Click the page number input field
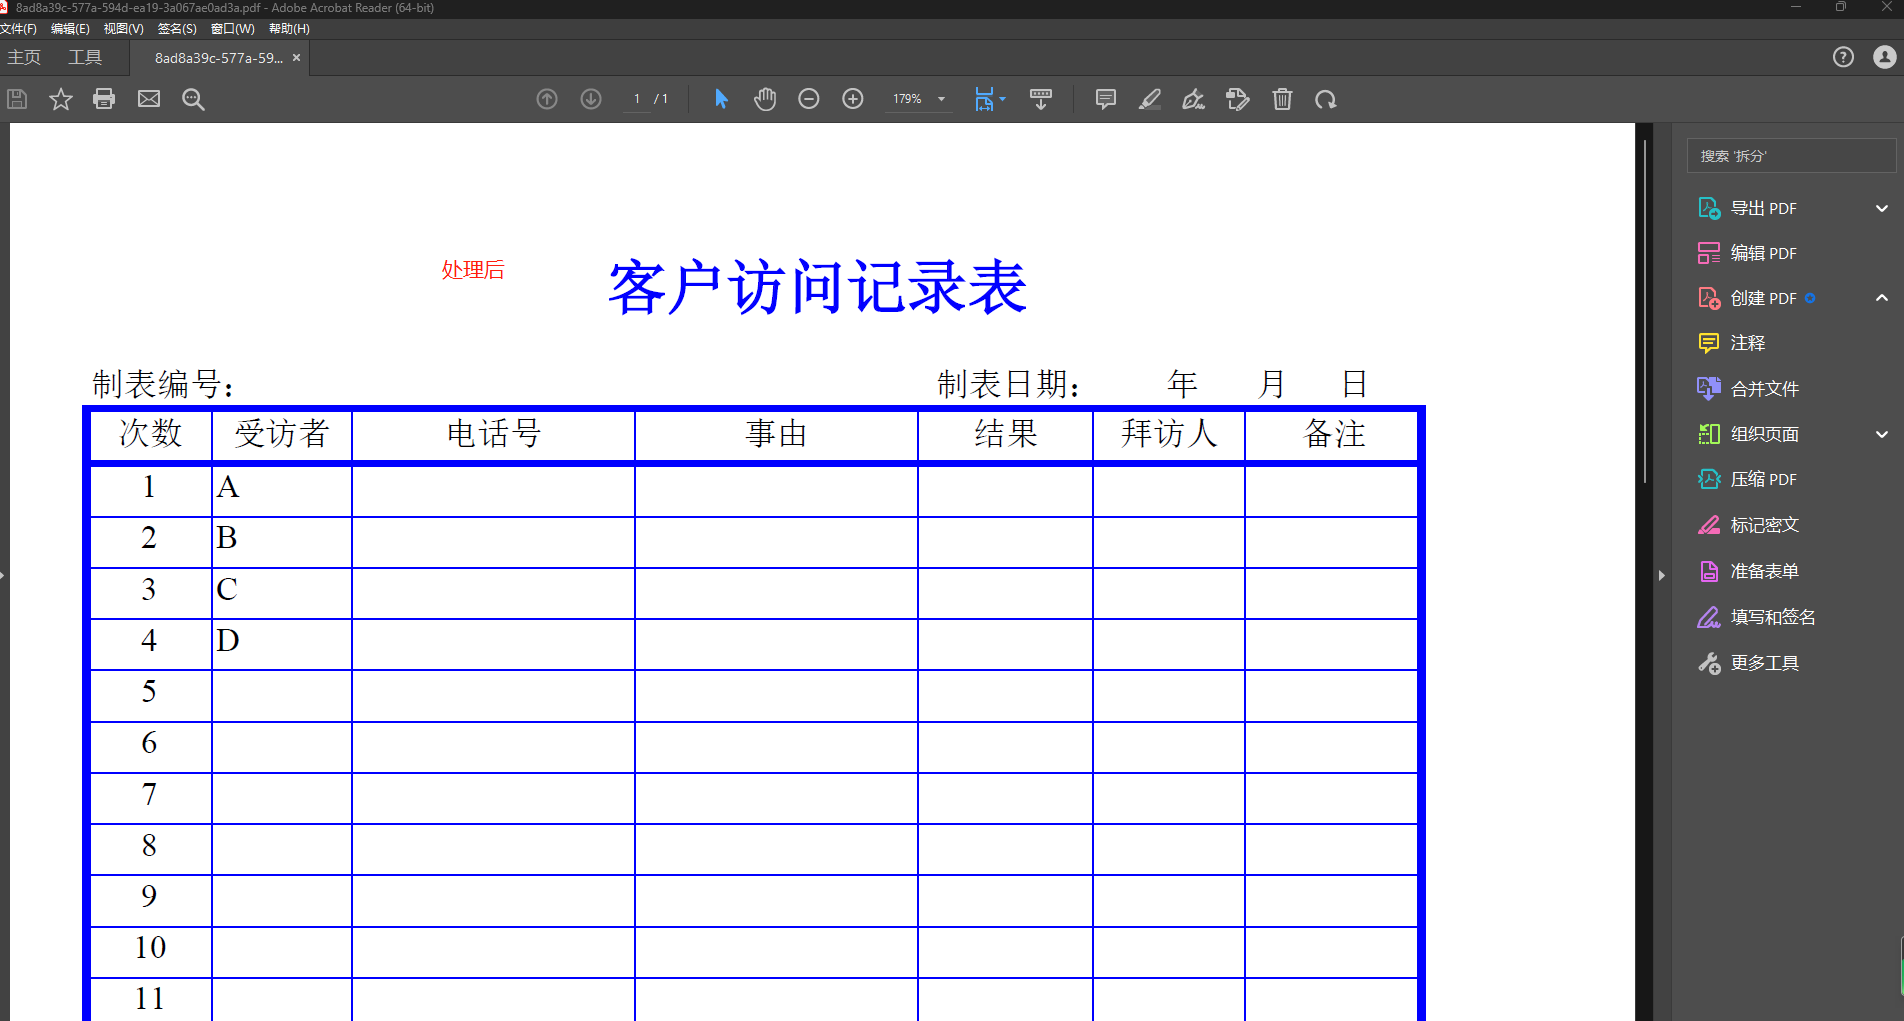Image resolution: width=1904 pixels, height=1021 pixels. point(636,99)
